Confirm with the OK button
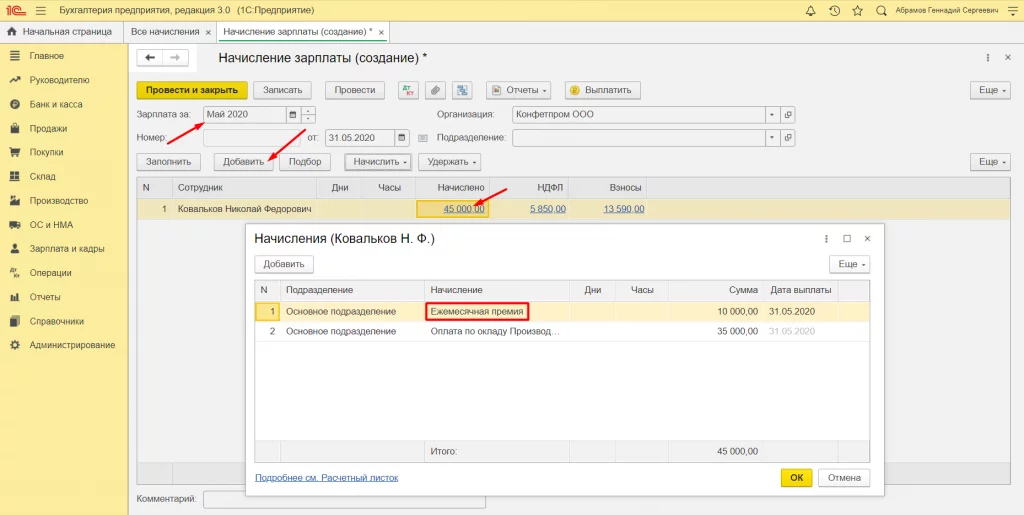Image resolution: width=1024 pixels, height=515 pixels. (x=796, y=477)
